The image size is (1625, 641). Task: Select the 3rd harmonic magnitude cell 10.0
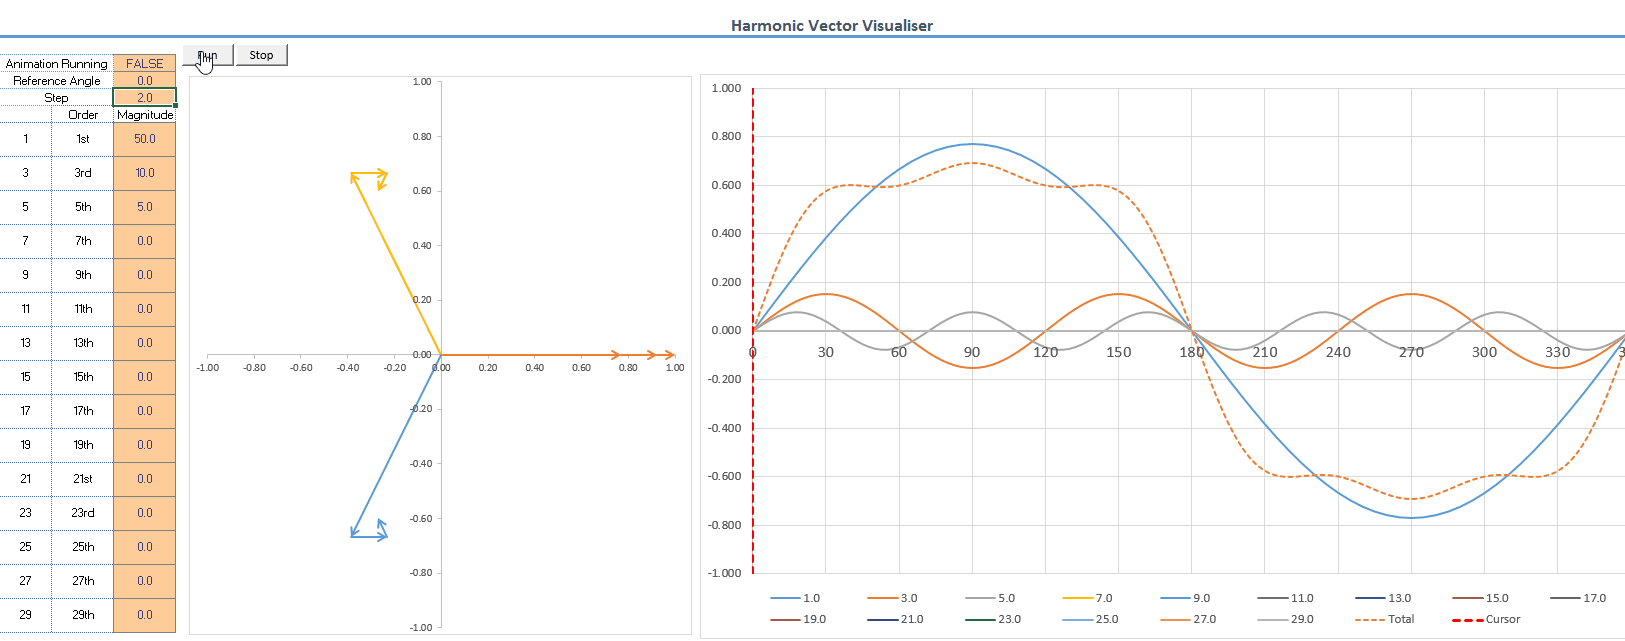(144, 173)
